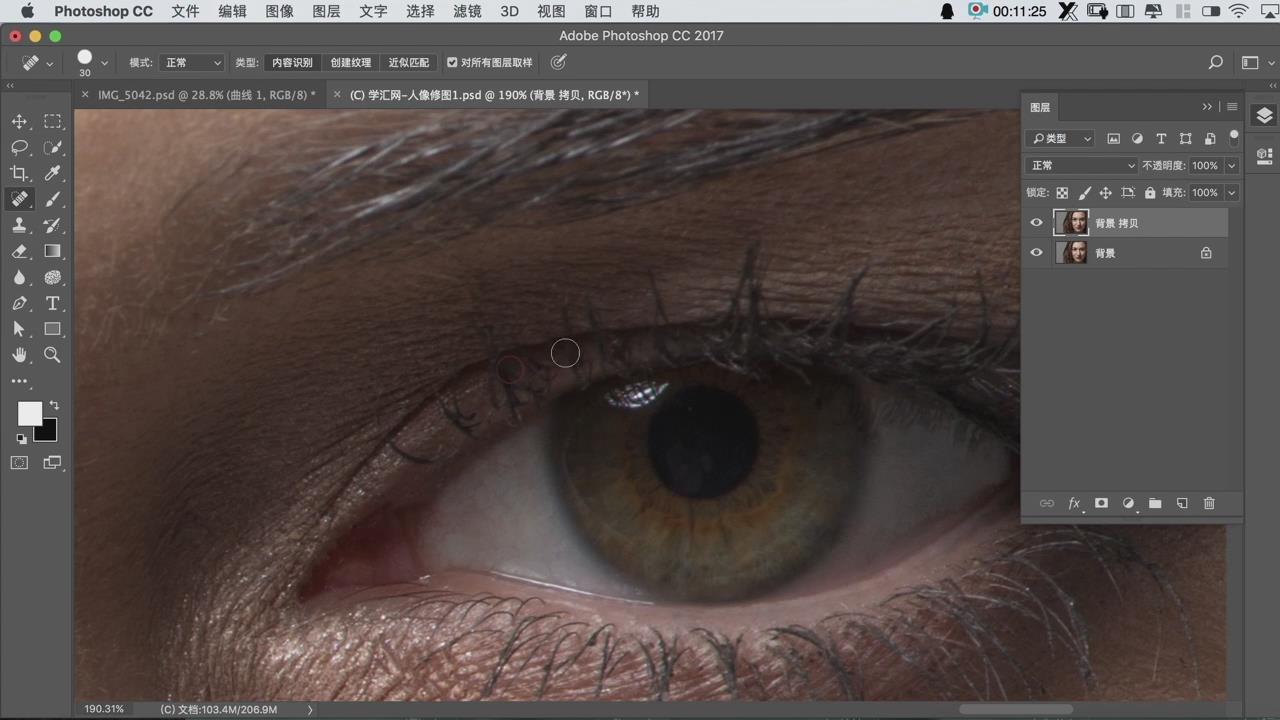The image size is (1280, 720).
Task: Open the layer filter 类型 dropdown
Action: pos(1061,139)
